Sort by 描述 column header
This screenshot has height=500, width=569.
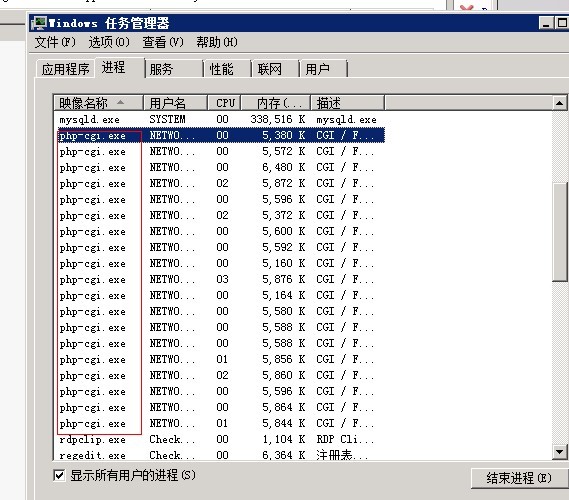pos(348,103)
